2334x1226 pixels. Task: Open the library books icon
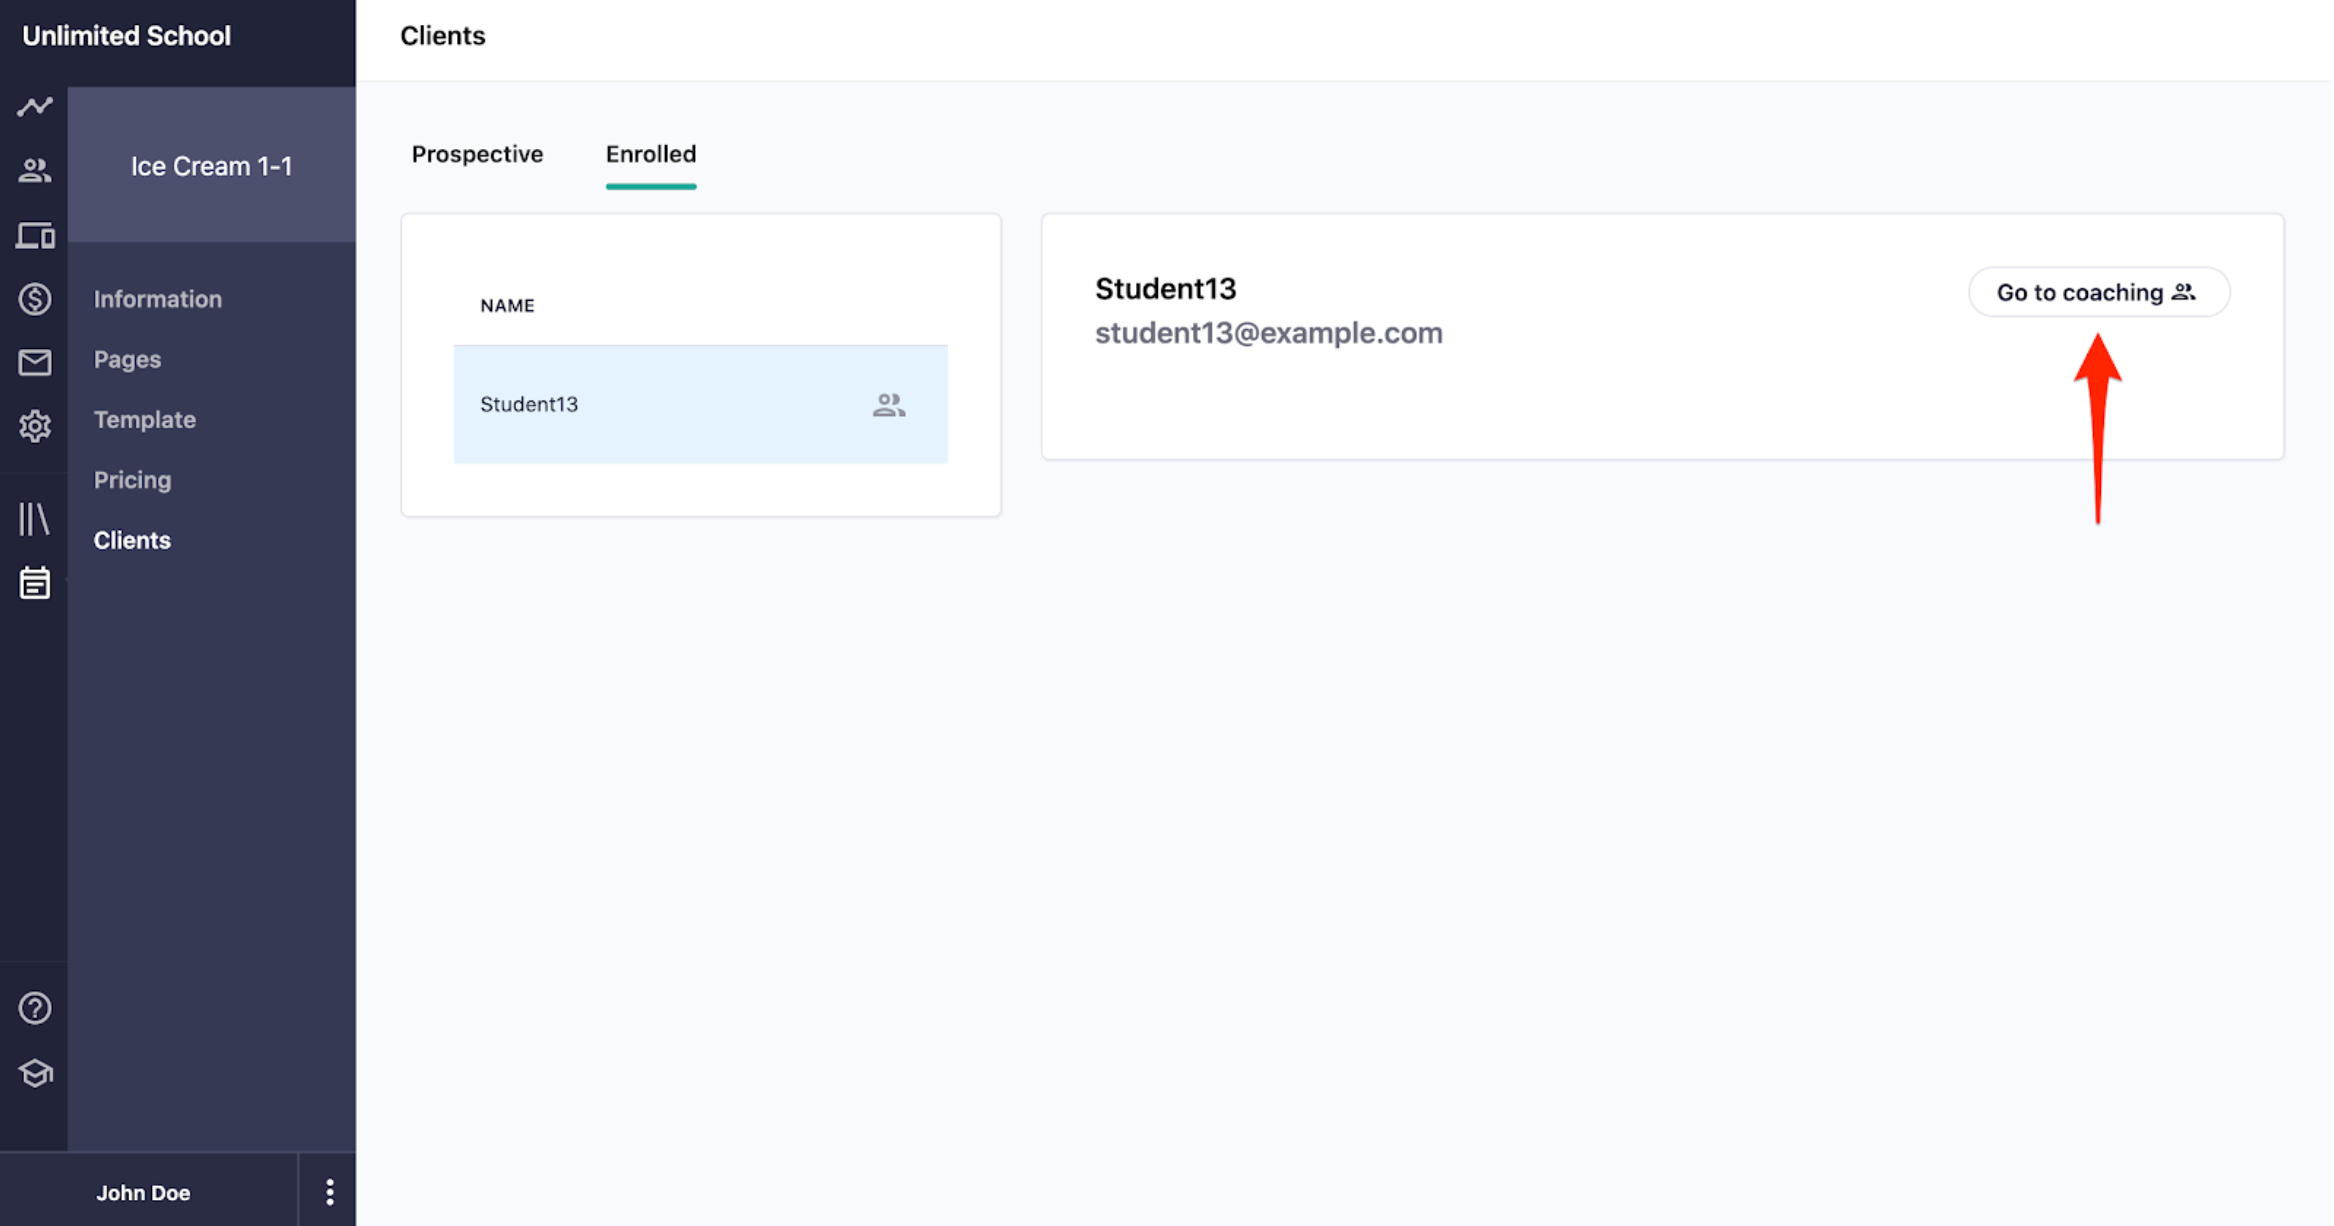point(34,519)
